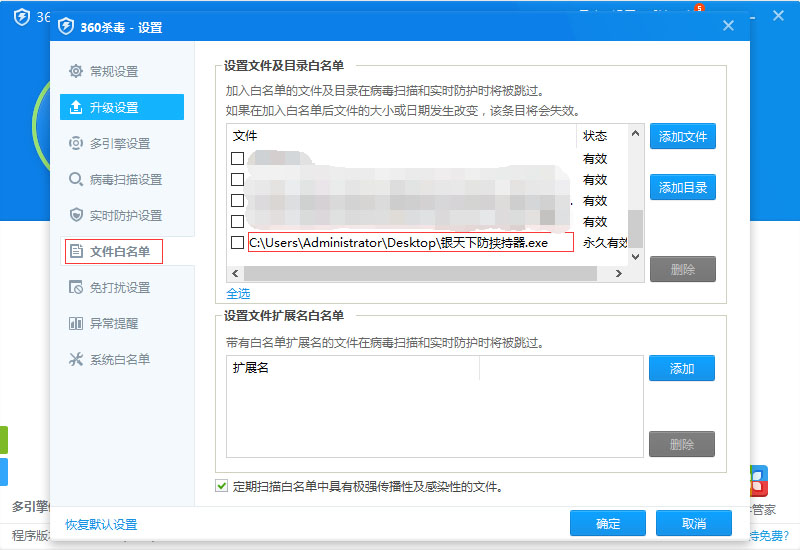Click the 全选 link below file list

(x=238, y=293)
